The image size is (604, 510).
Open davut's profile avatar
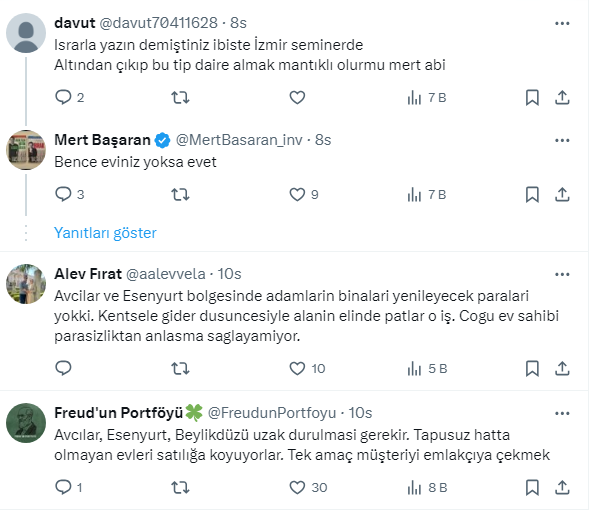point(26,33)
